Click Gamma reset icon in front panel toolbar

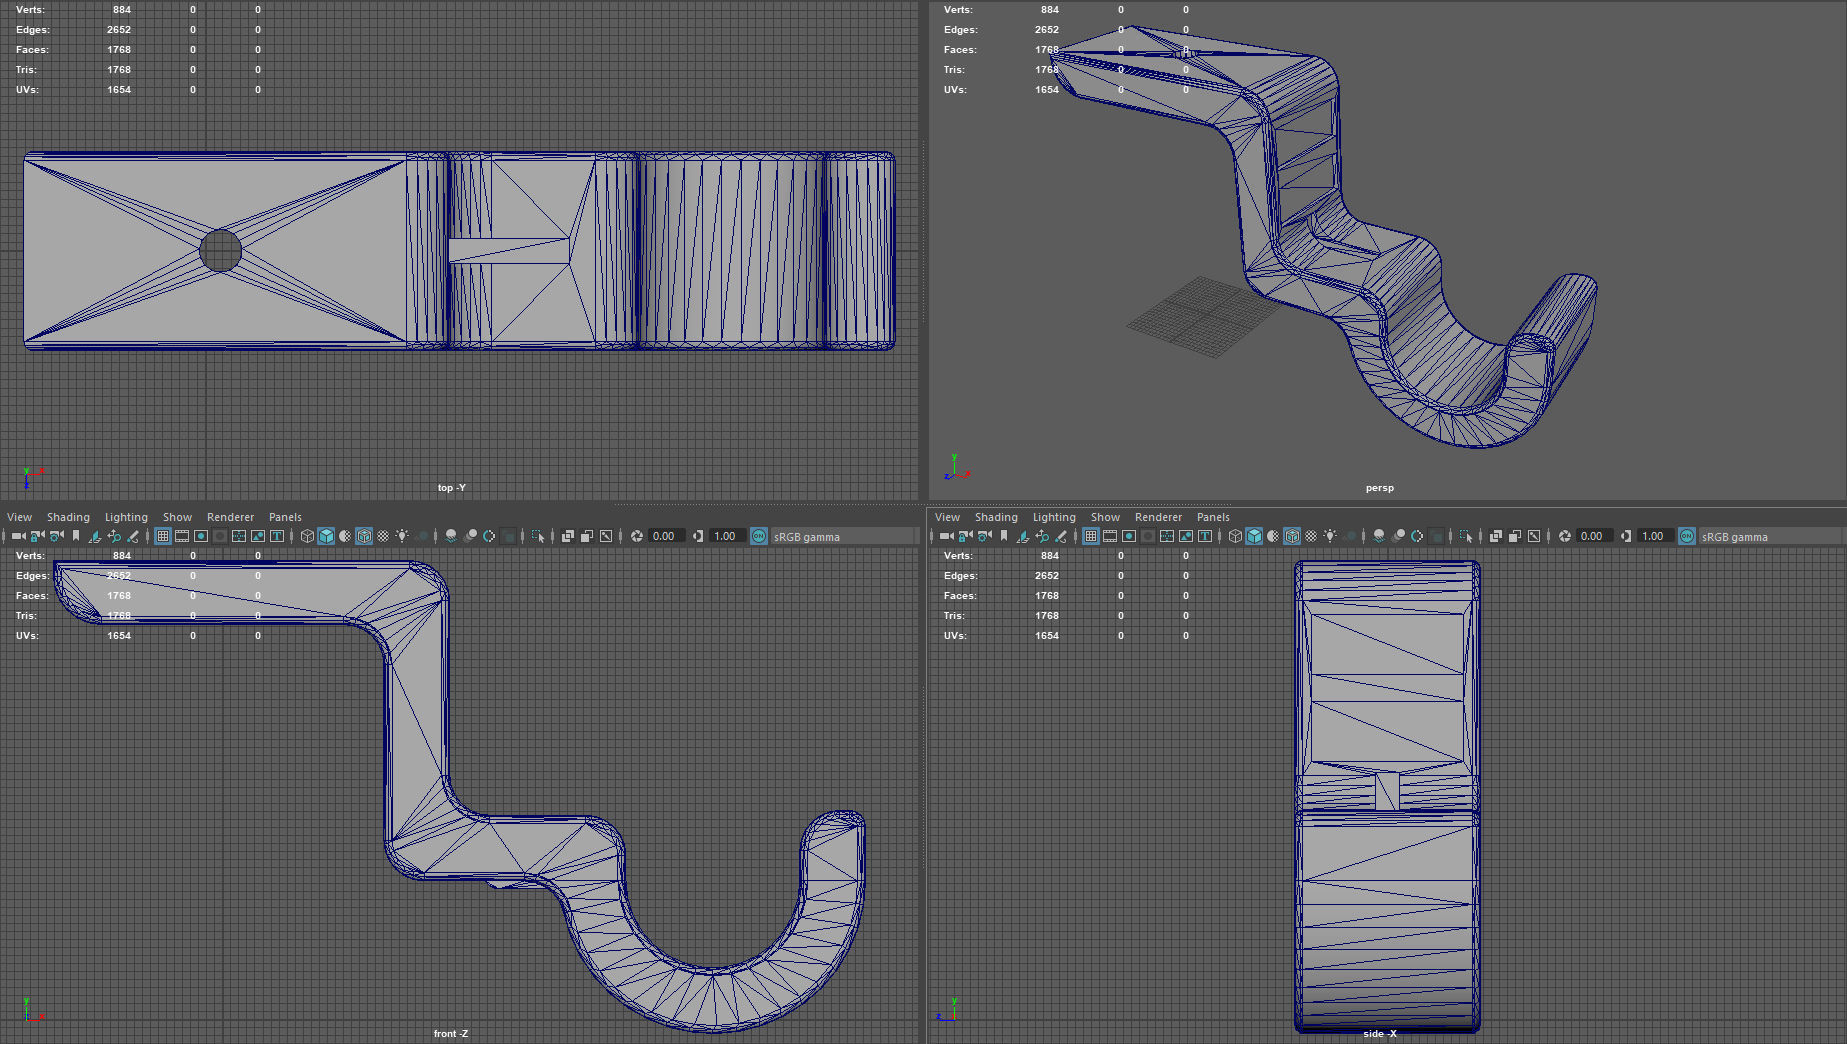[x=698, y=536]
